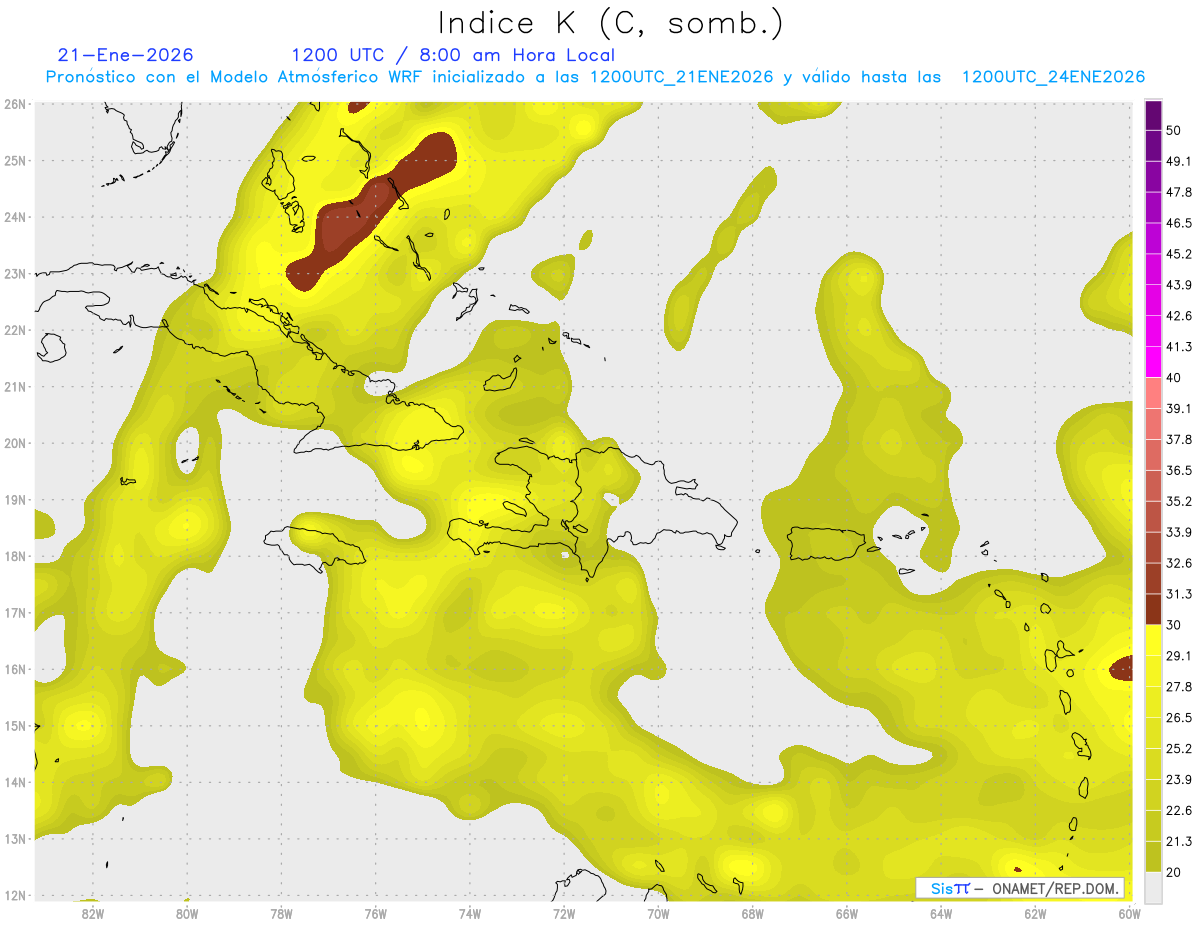
Task: Click the 'SisPI – ONAMET/REP.DOM.' credit label
Action: click(x=1020, y=888)
